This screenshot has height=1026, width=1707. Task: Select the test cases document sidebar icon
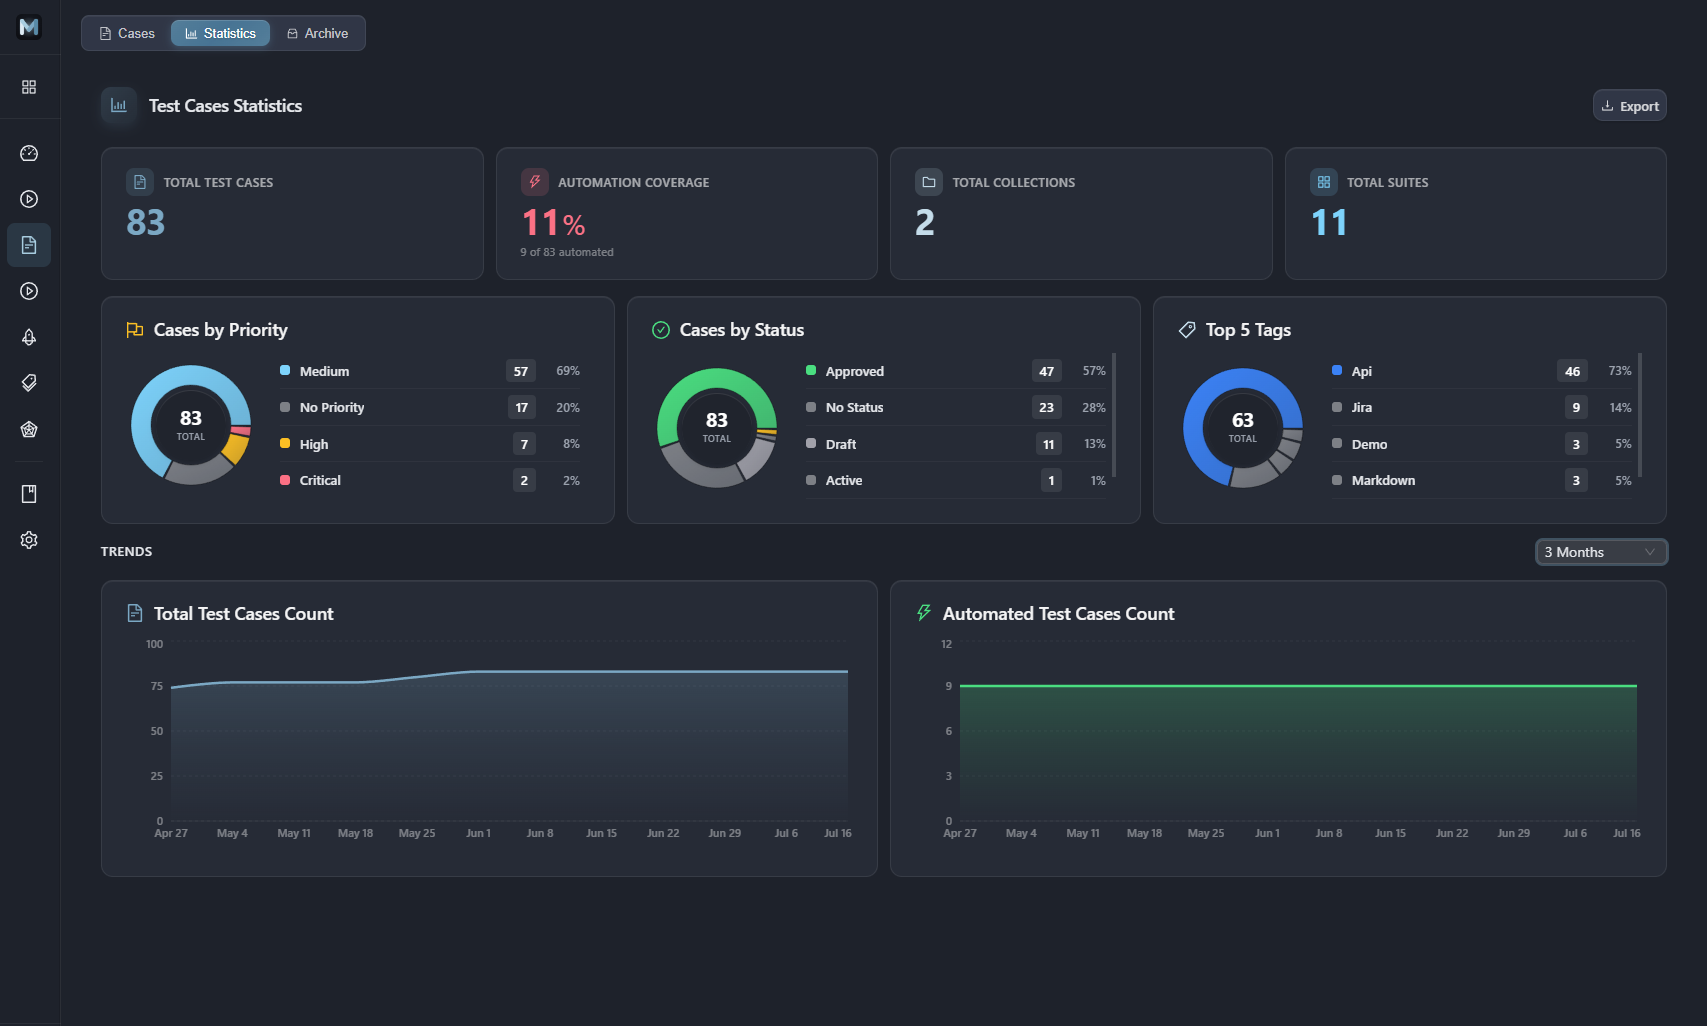point(29,245)
